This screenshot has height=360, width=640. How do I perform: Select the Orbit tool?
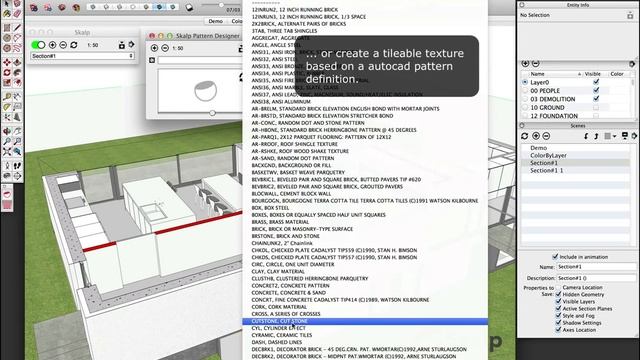point(7,131)
